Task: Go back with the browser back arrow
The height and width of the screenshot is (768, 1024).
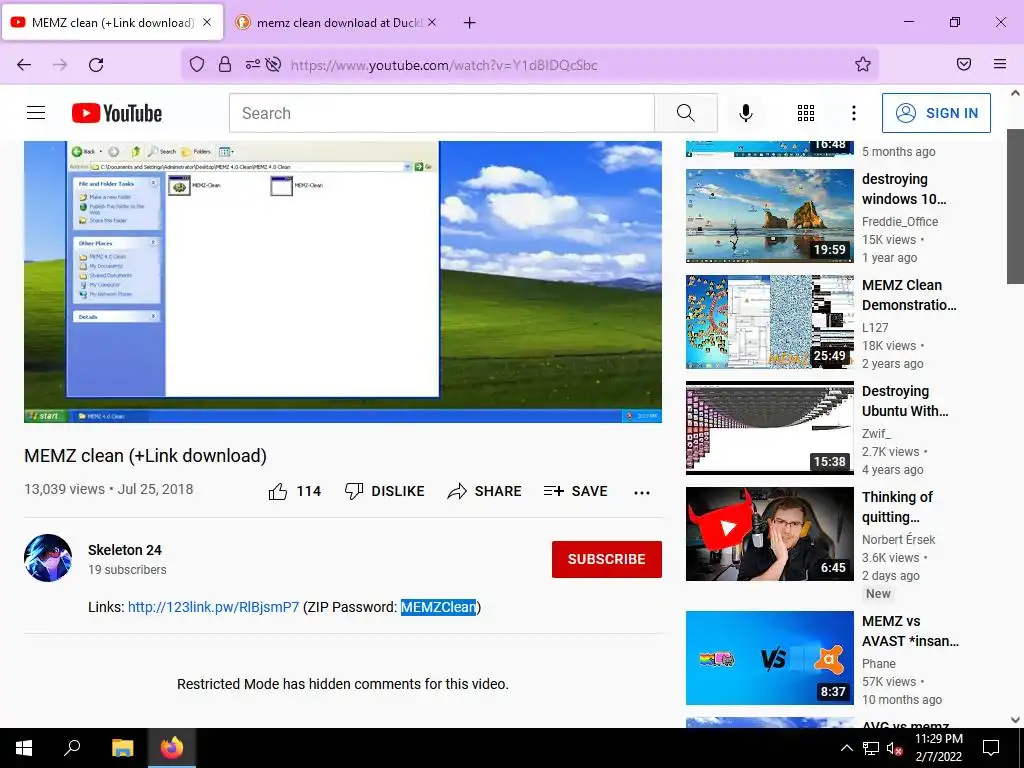Action: [24, 65]
